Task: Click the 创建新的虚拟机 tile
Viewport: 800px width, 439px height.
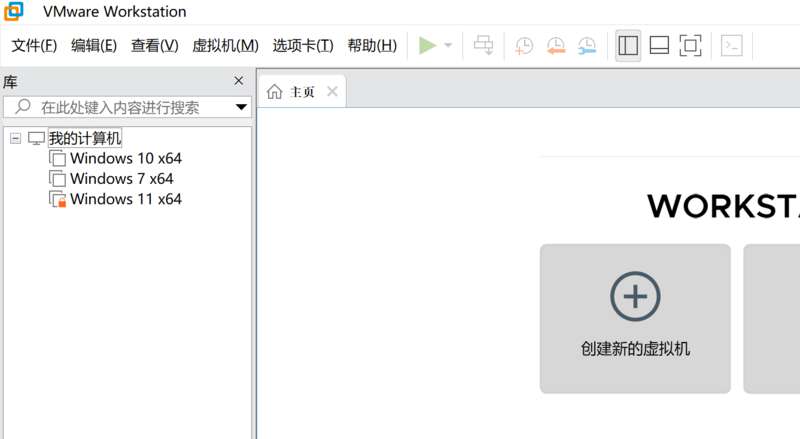Action: point(635,319)
